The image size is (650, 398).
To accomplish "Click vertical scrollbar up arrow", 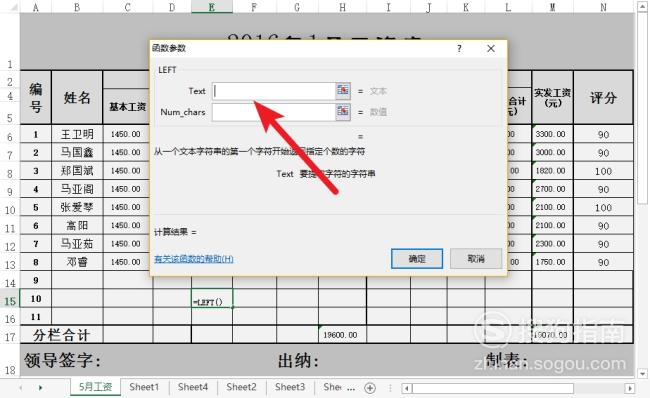I will (x=643, y=7).
